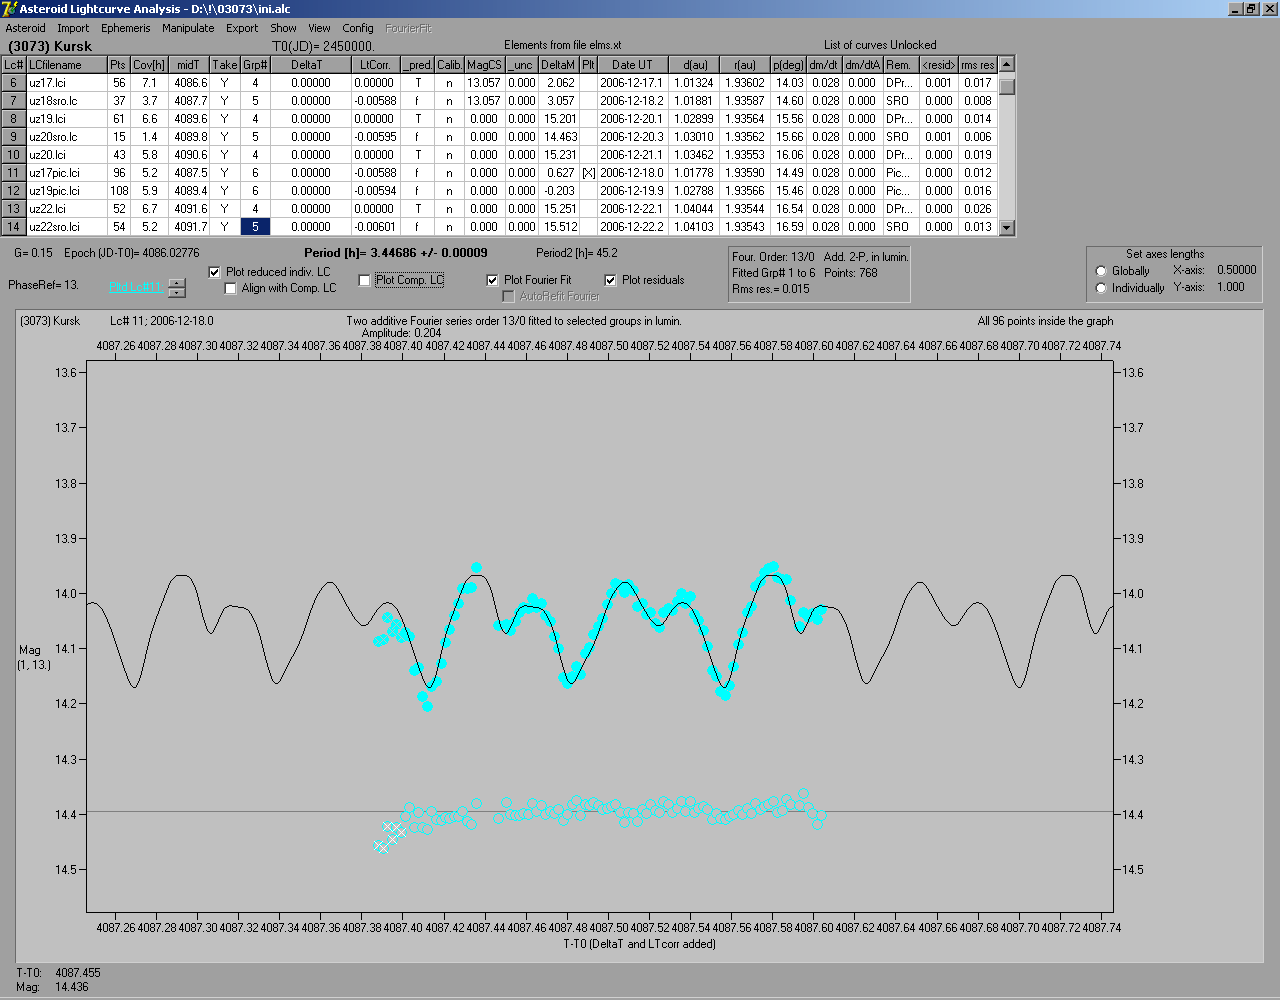This screenshot has width=1280, height=1000.
Task: Click the Cov[h] column header
Action: click(150, 65)
